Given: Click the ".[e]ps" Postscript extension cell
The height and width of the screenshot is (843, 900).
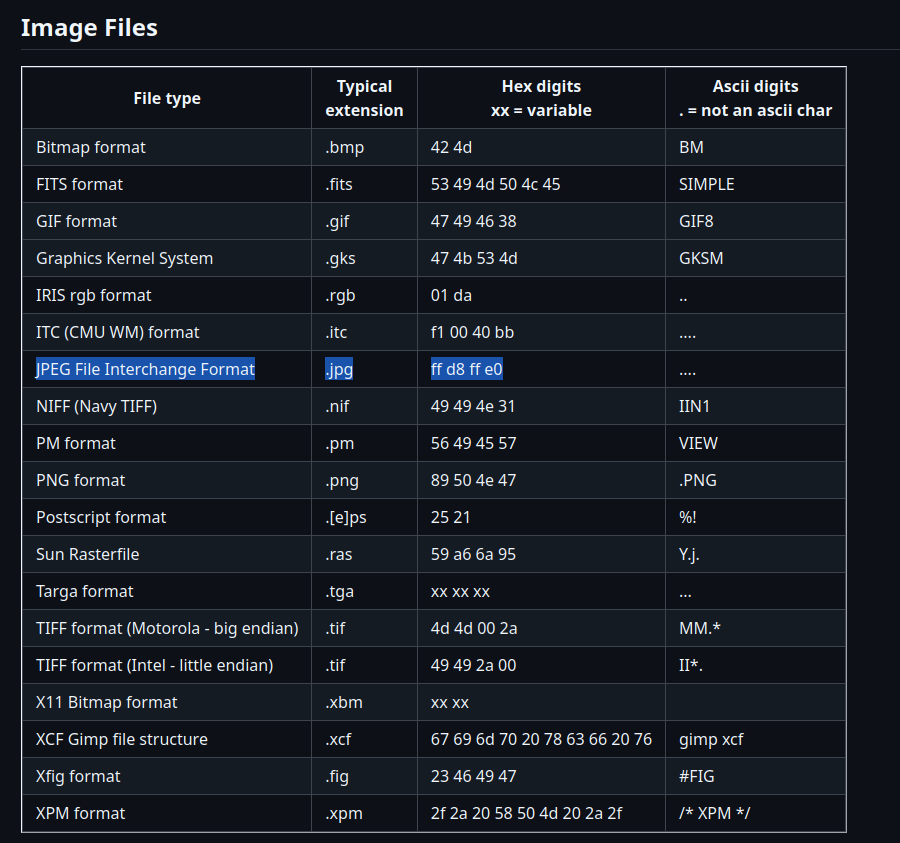Looking at the screenshot, I should [345, 517].
